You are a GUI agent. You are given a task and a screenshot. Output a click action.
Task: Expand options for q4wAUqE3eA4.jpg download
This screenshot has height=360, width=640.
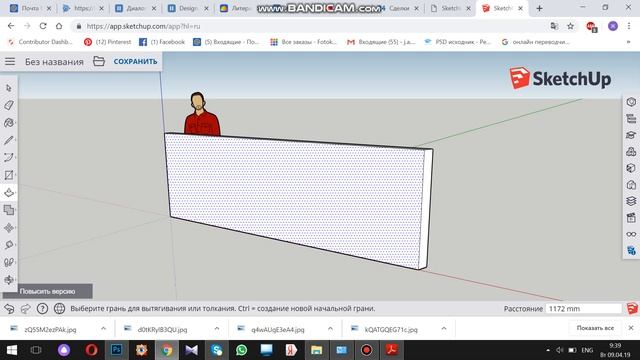330,329
